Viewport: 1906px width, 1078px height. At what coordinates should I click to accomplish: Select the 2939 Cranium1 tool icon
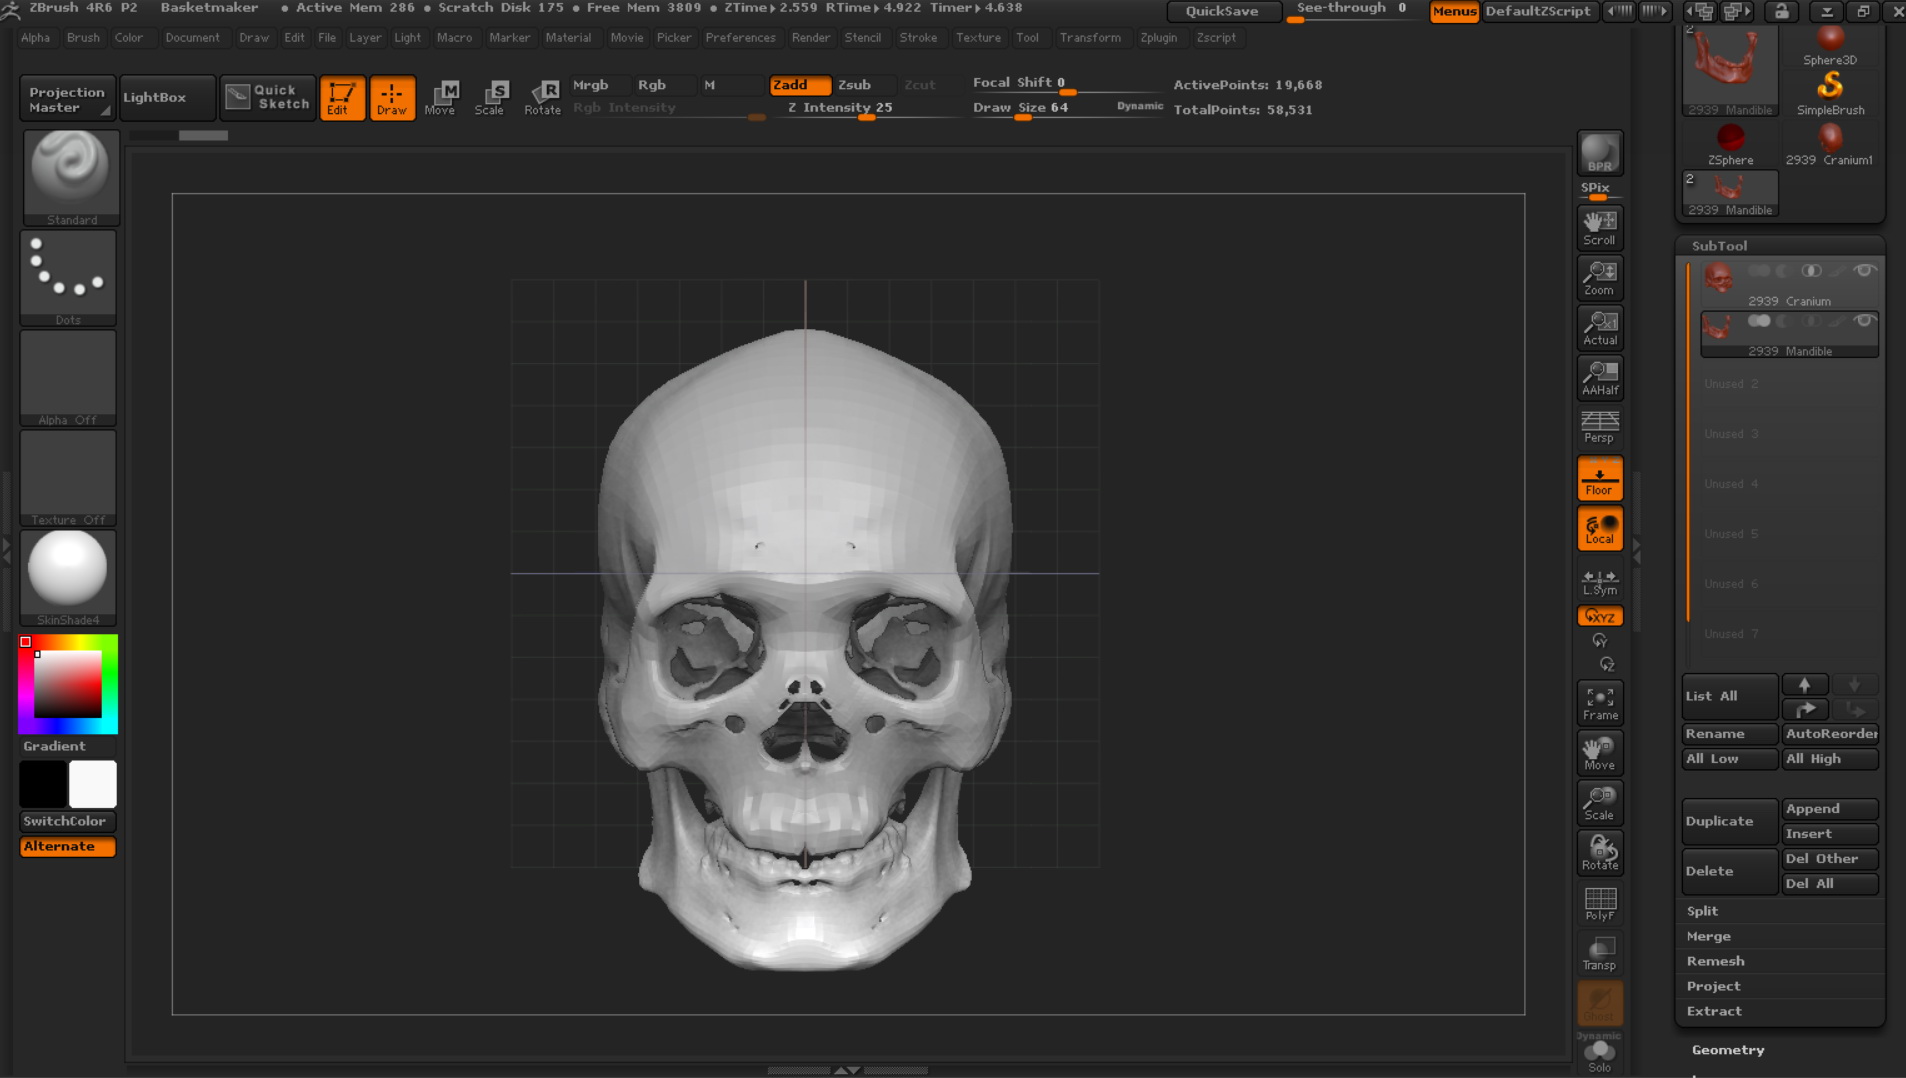[x=1830, y=144]
